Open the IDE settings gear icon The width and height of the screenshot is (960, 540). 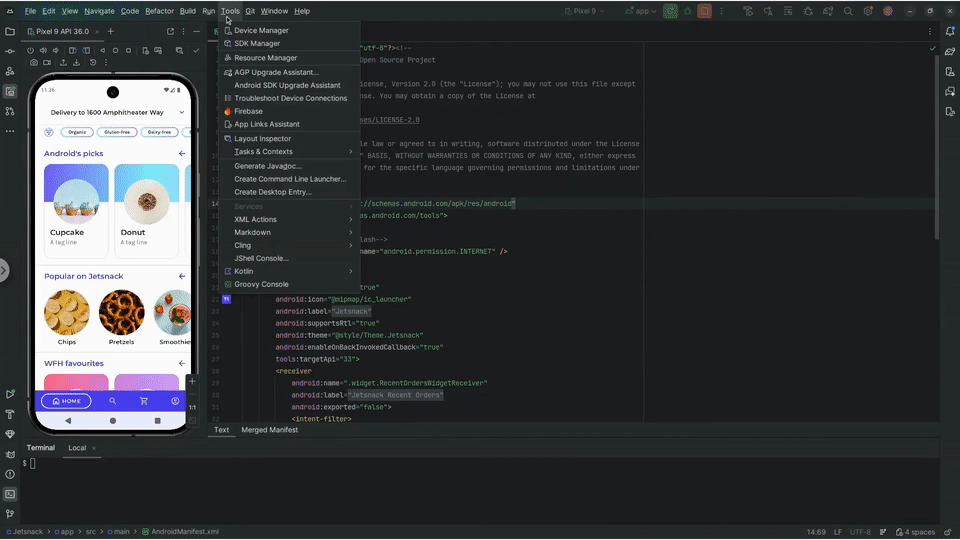click(867, 11)
